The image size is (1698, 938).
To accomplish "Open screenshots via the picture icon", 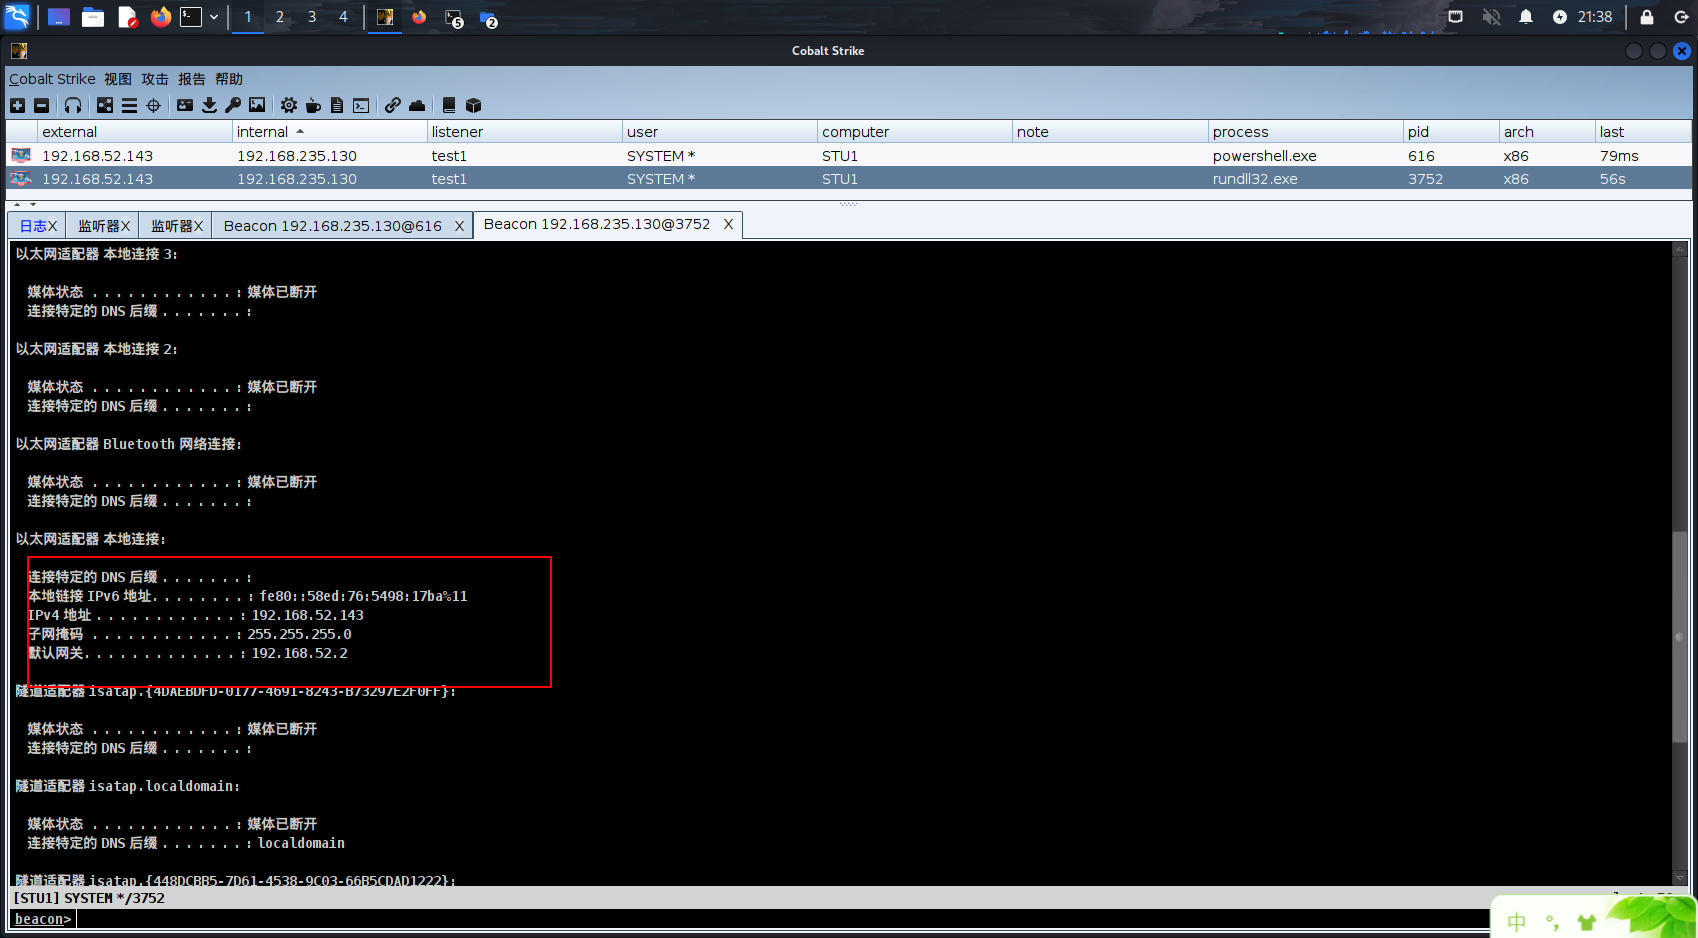I will pyautogui.click(x=257, y=105).
